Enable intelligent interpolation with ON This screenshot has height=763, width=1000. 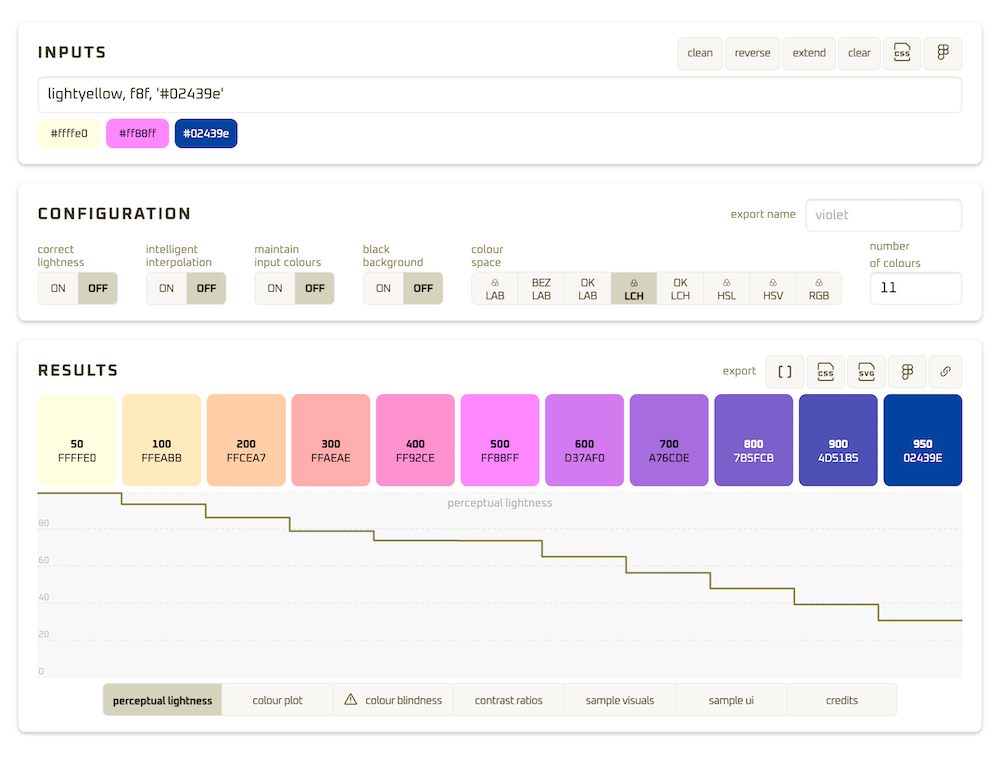tap(166, 288)
